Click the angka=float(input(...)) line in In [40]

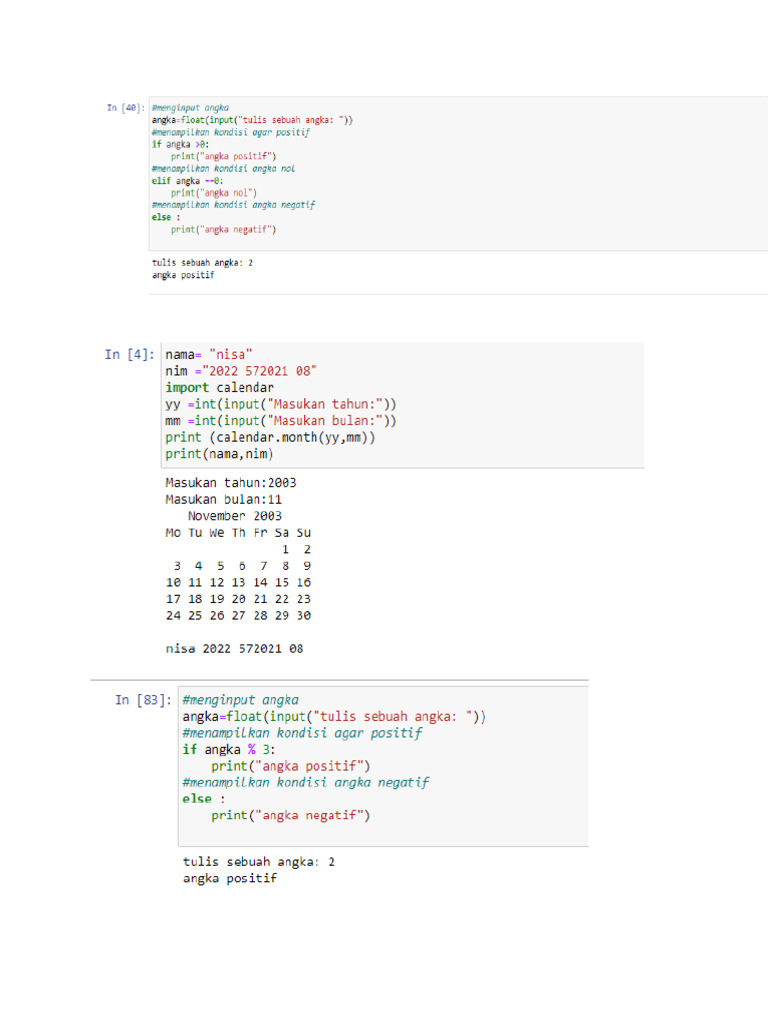pyautogui.click(x=252, y=120)
